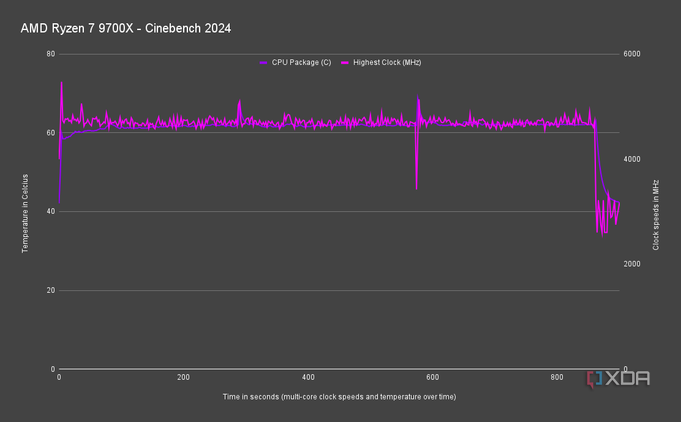Click the x-axis tick label 800
Screen dimensions: 681x422
click(x=557, y=378)
